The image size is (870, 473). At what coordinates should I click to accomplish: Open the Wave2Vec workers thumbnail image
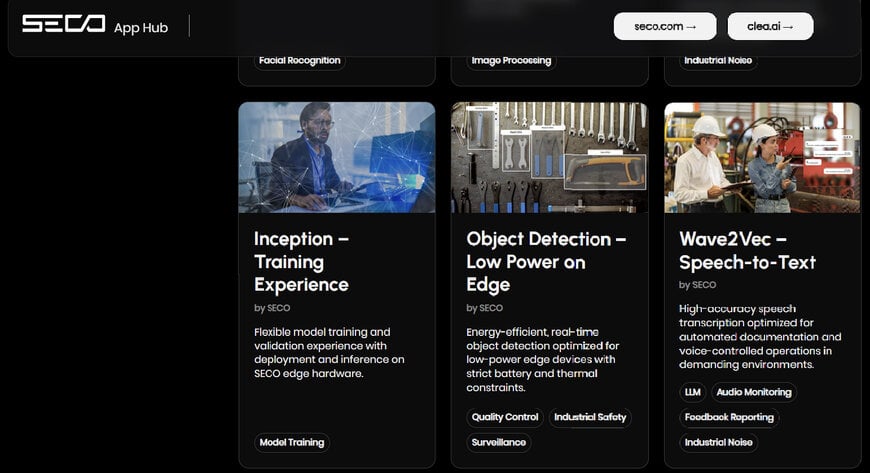coord(762,158)
